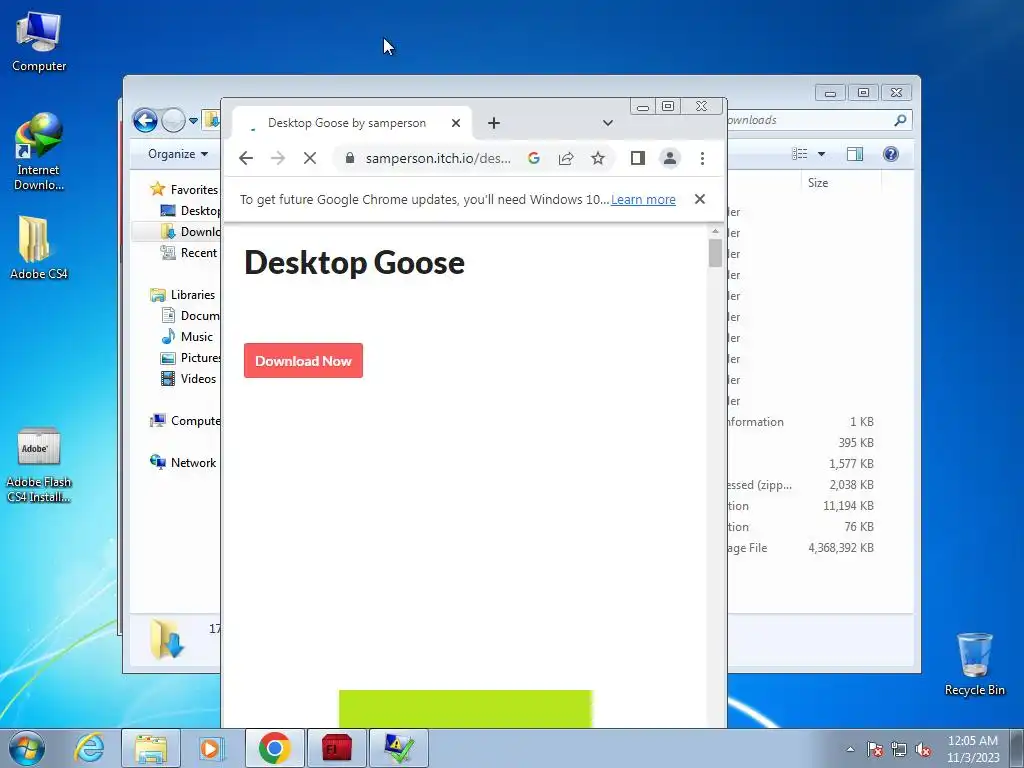The width and height of the screenshot is (1024, 768).
Task: Open the Explorer view options dropdown arrow
Action: tap(822, 154)
